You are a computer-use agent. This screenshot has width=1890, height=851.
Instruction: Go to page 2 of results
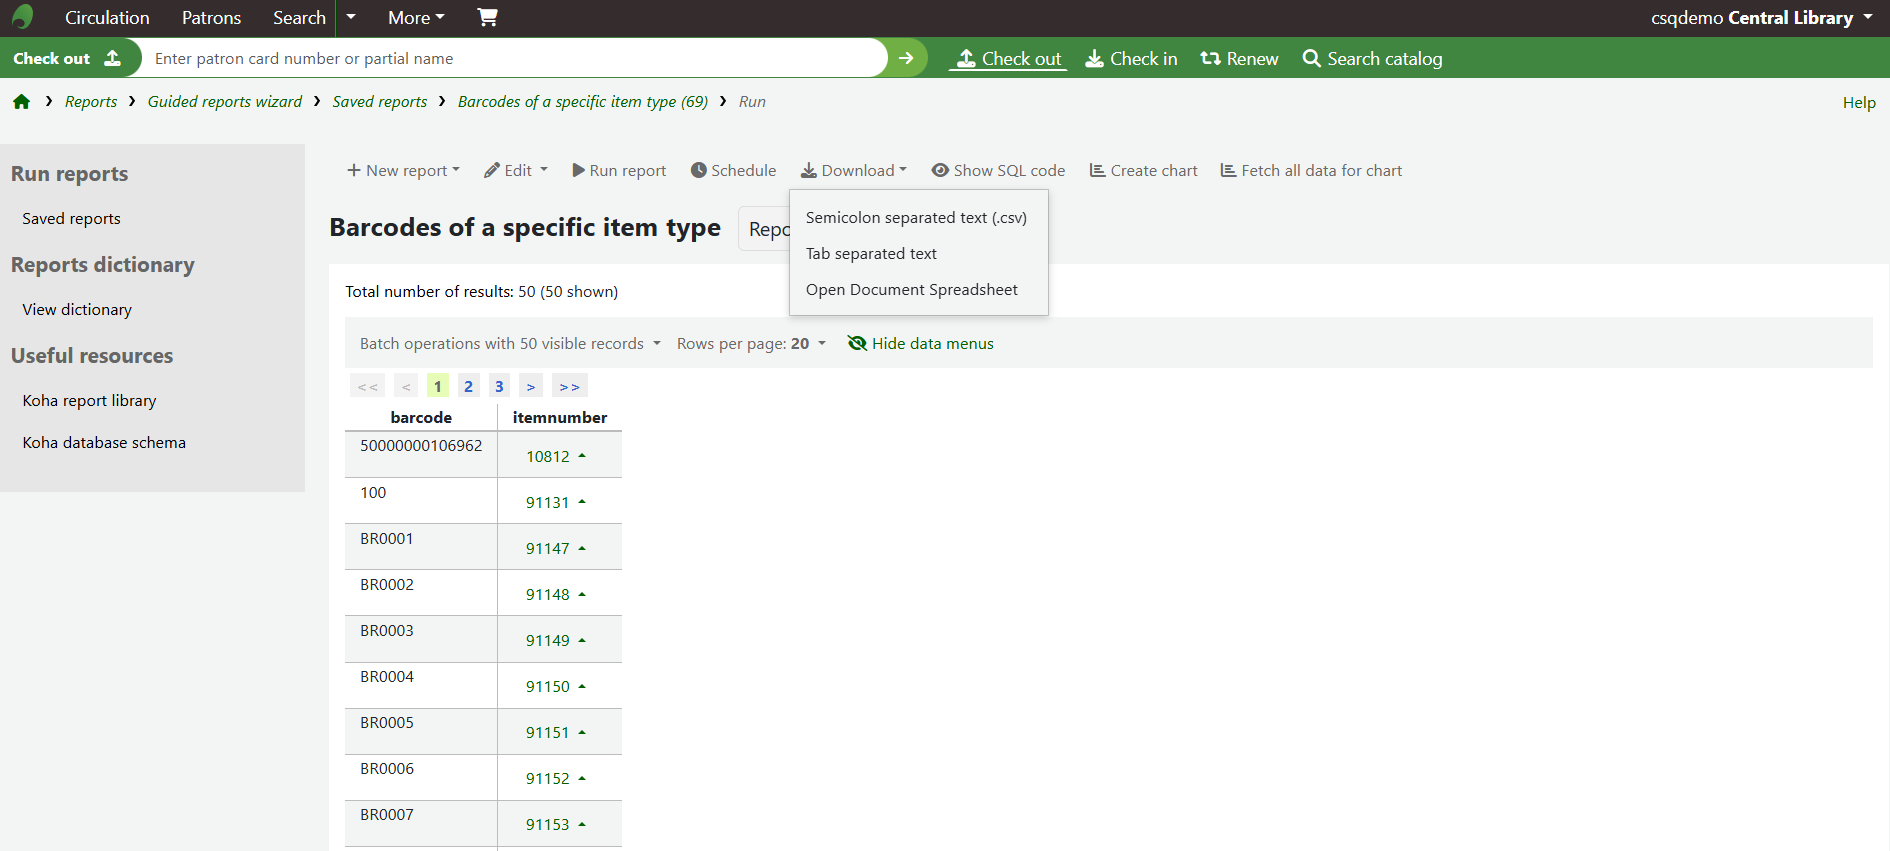tap(468, 386)
